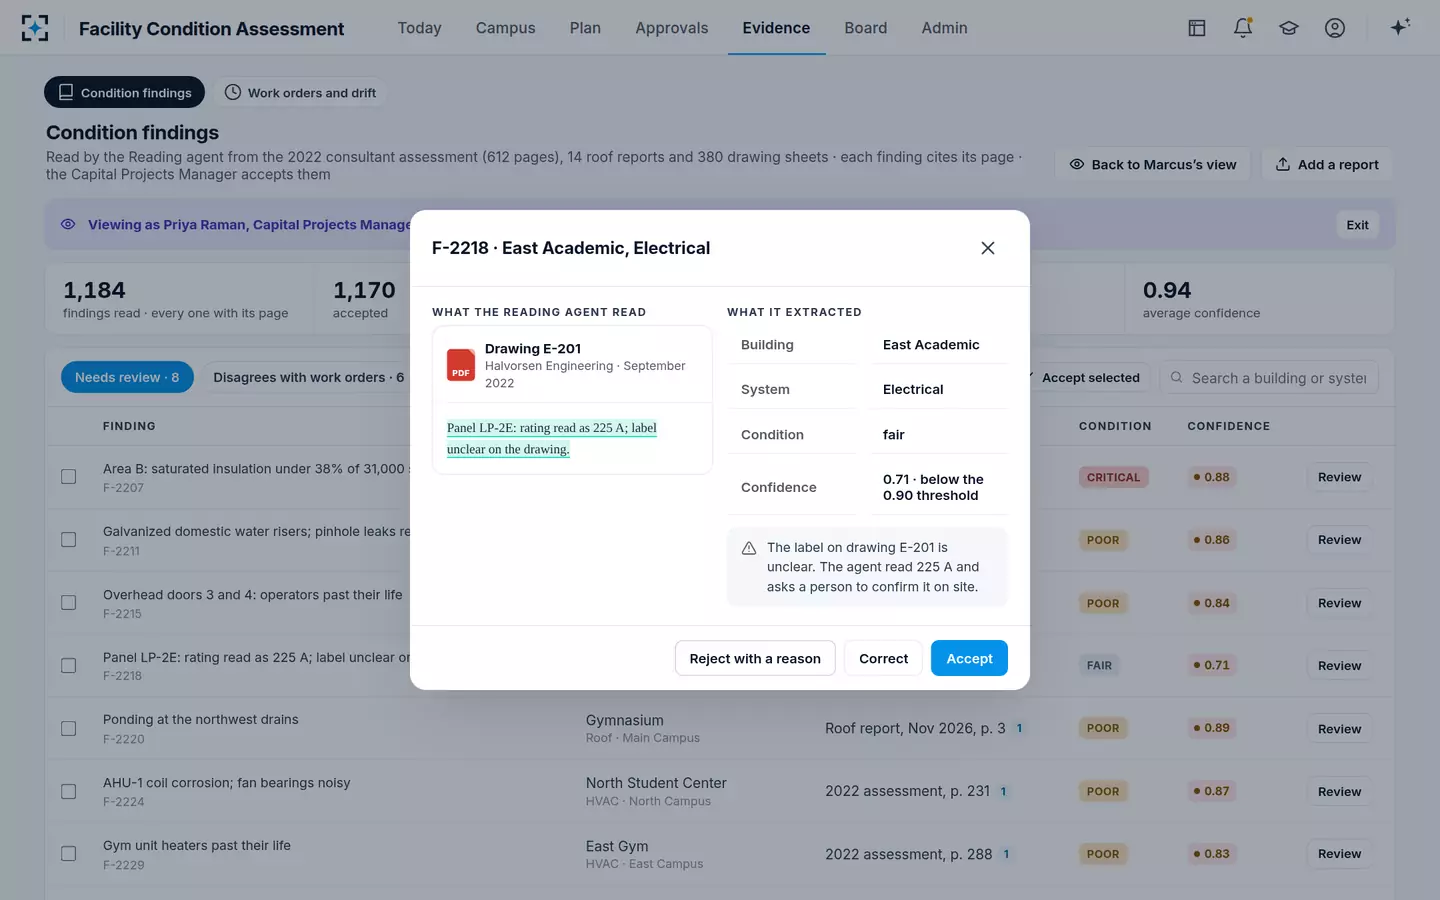The image size is (1440, 900).
Task: Click the search a building or system field
Action: point(1269,378)
